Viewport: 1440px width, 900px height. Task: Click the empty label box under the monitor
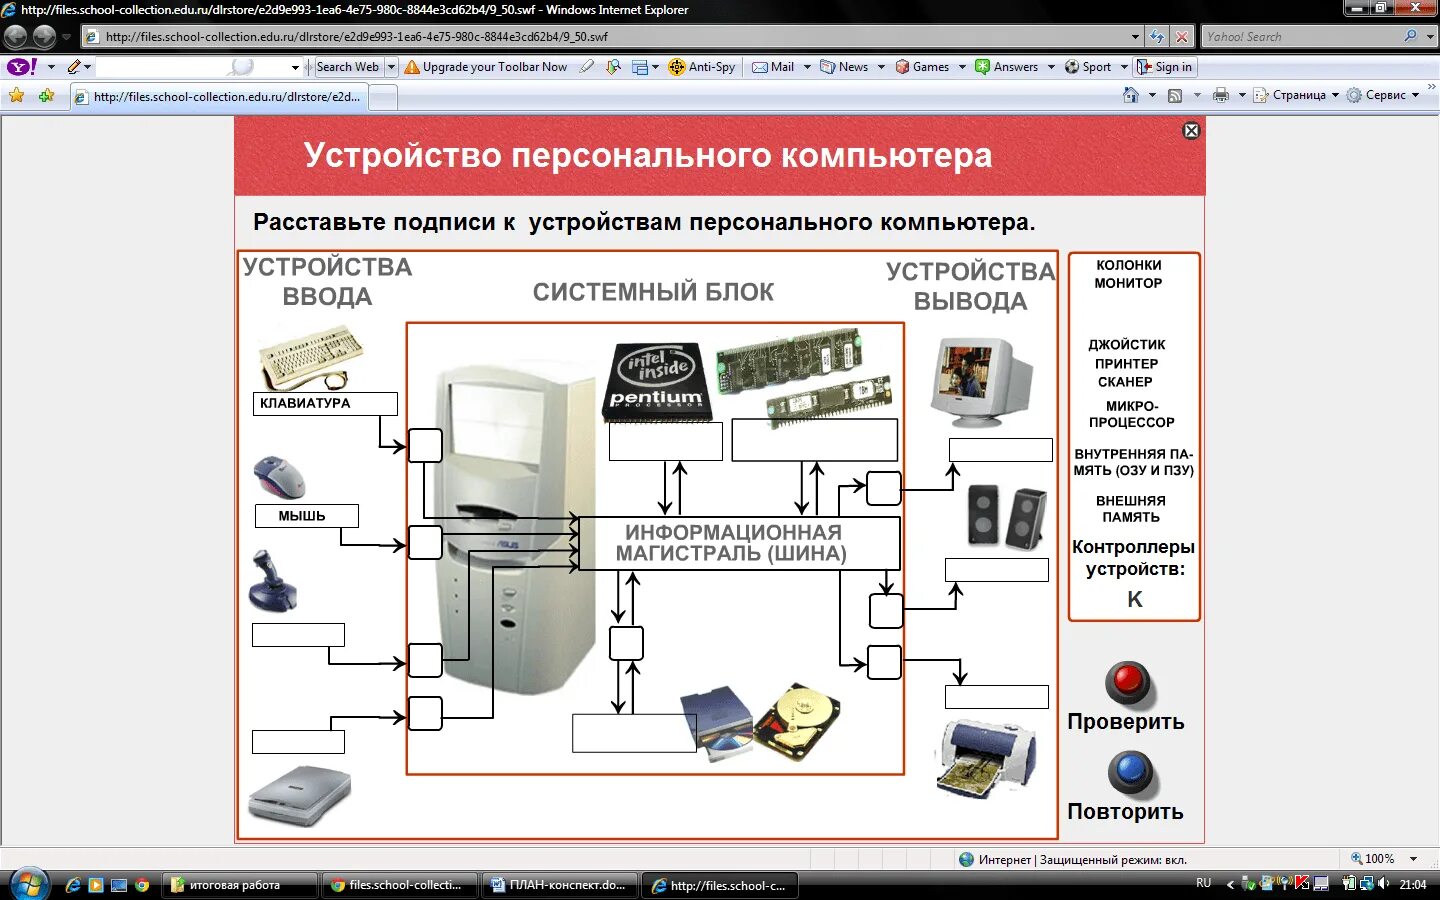1001,450
